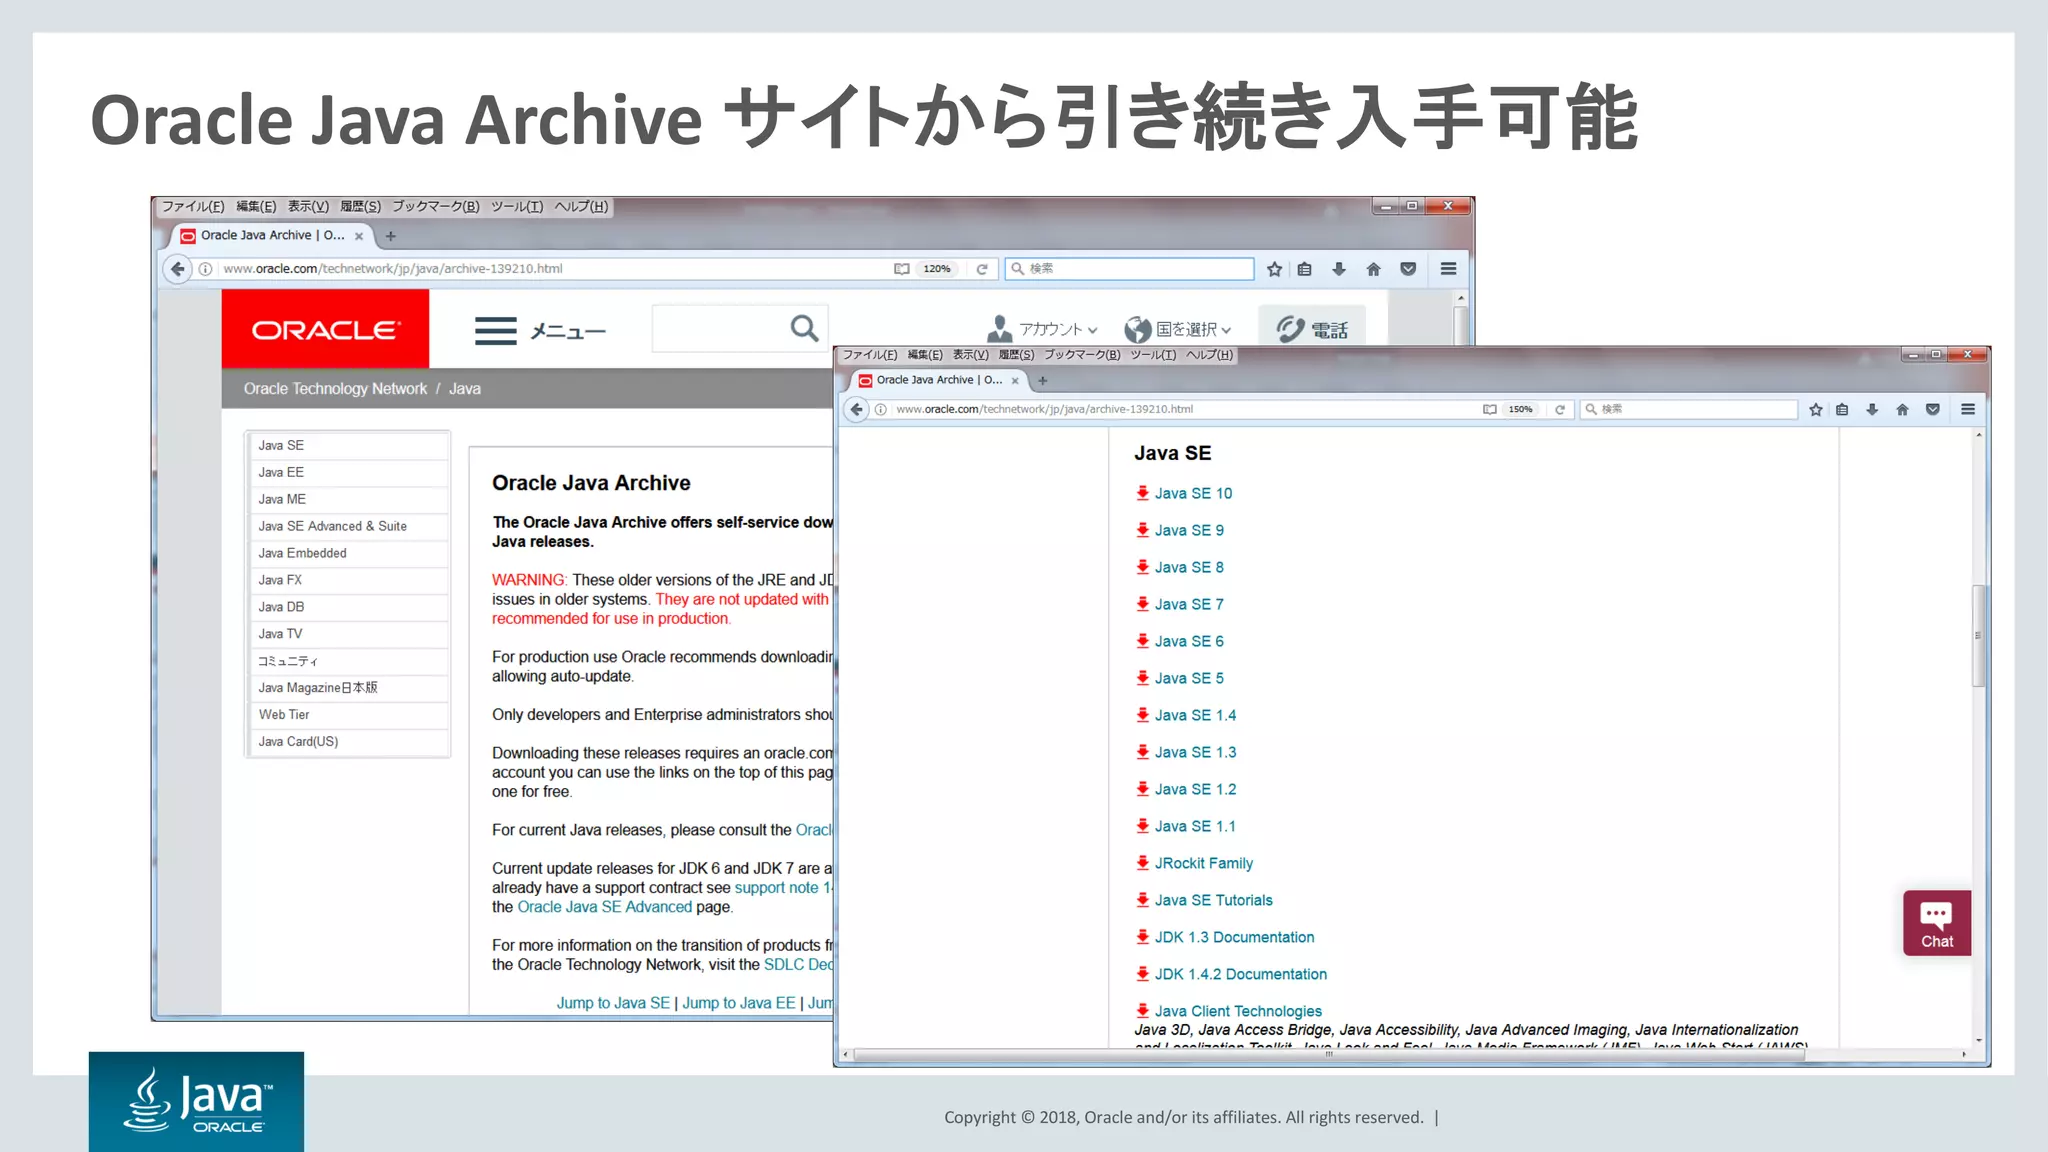Select Java Card(US) sidebar item
Screen dimensions: 2048x1152
(x=348, y=742)
